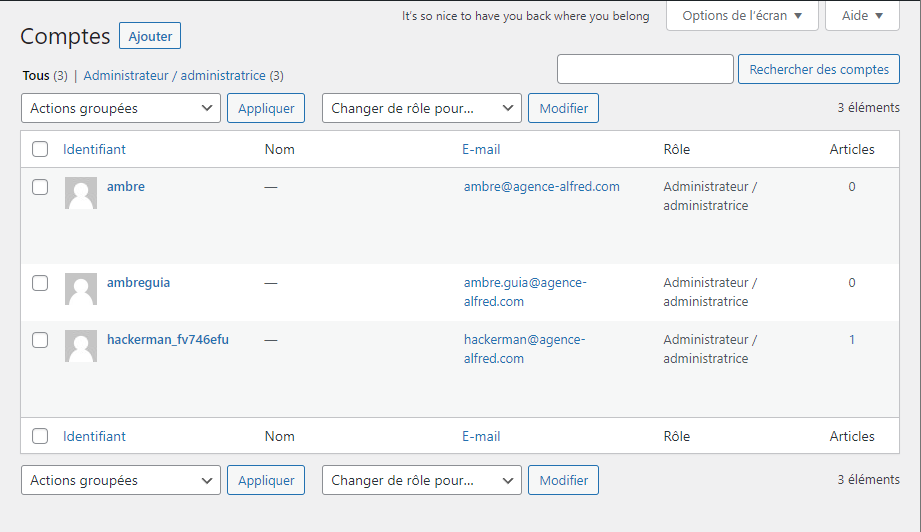Expand the top Changer de rôle pour dropdown
Screen dimensions: 921x532
pos(421,108)
